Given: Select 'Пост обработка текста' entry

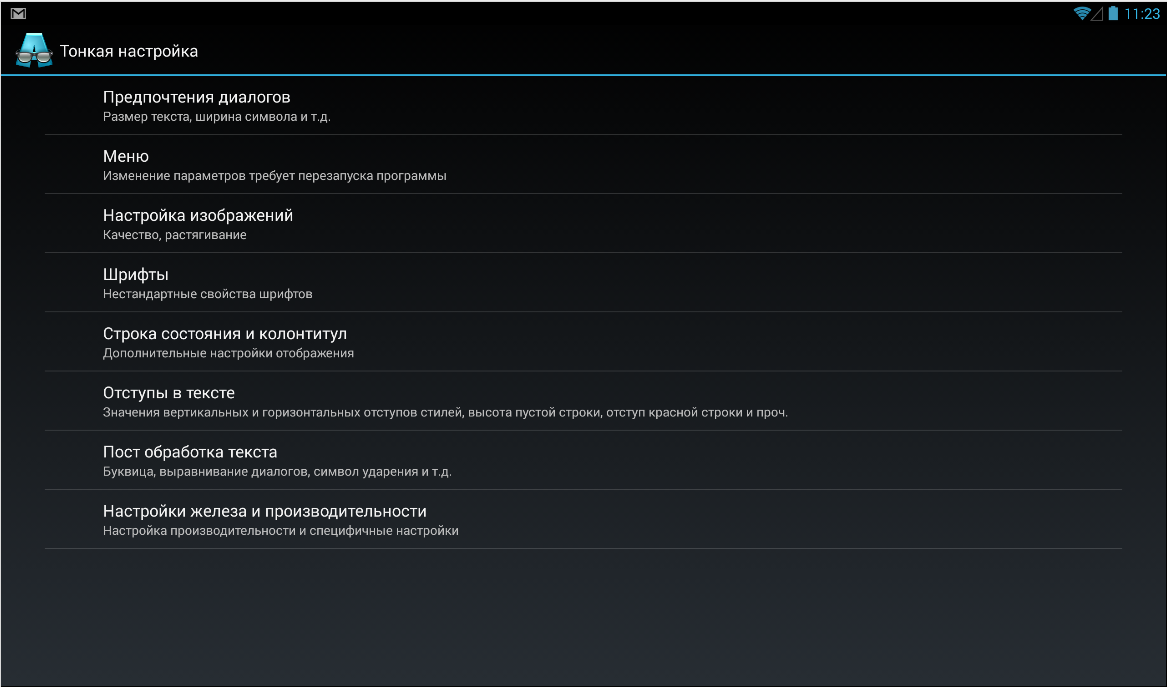Looking at the screenshot, I should click(x=190, y=452).
